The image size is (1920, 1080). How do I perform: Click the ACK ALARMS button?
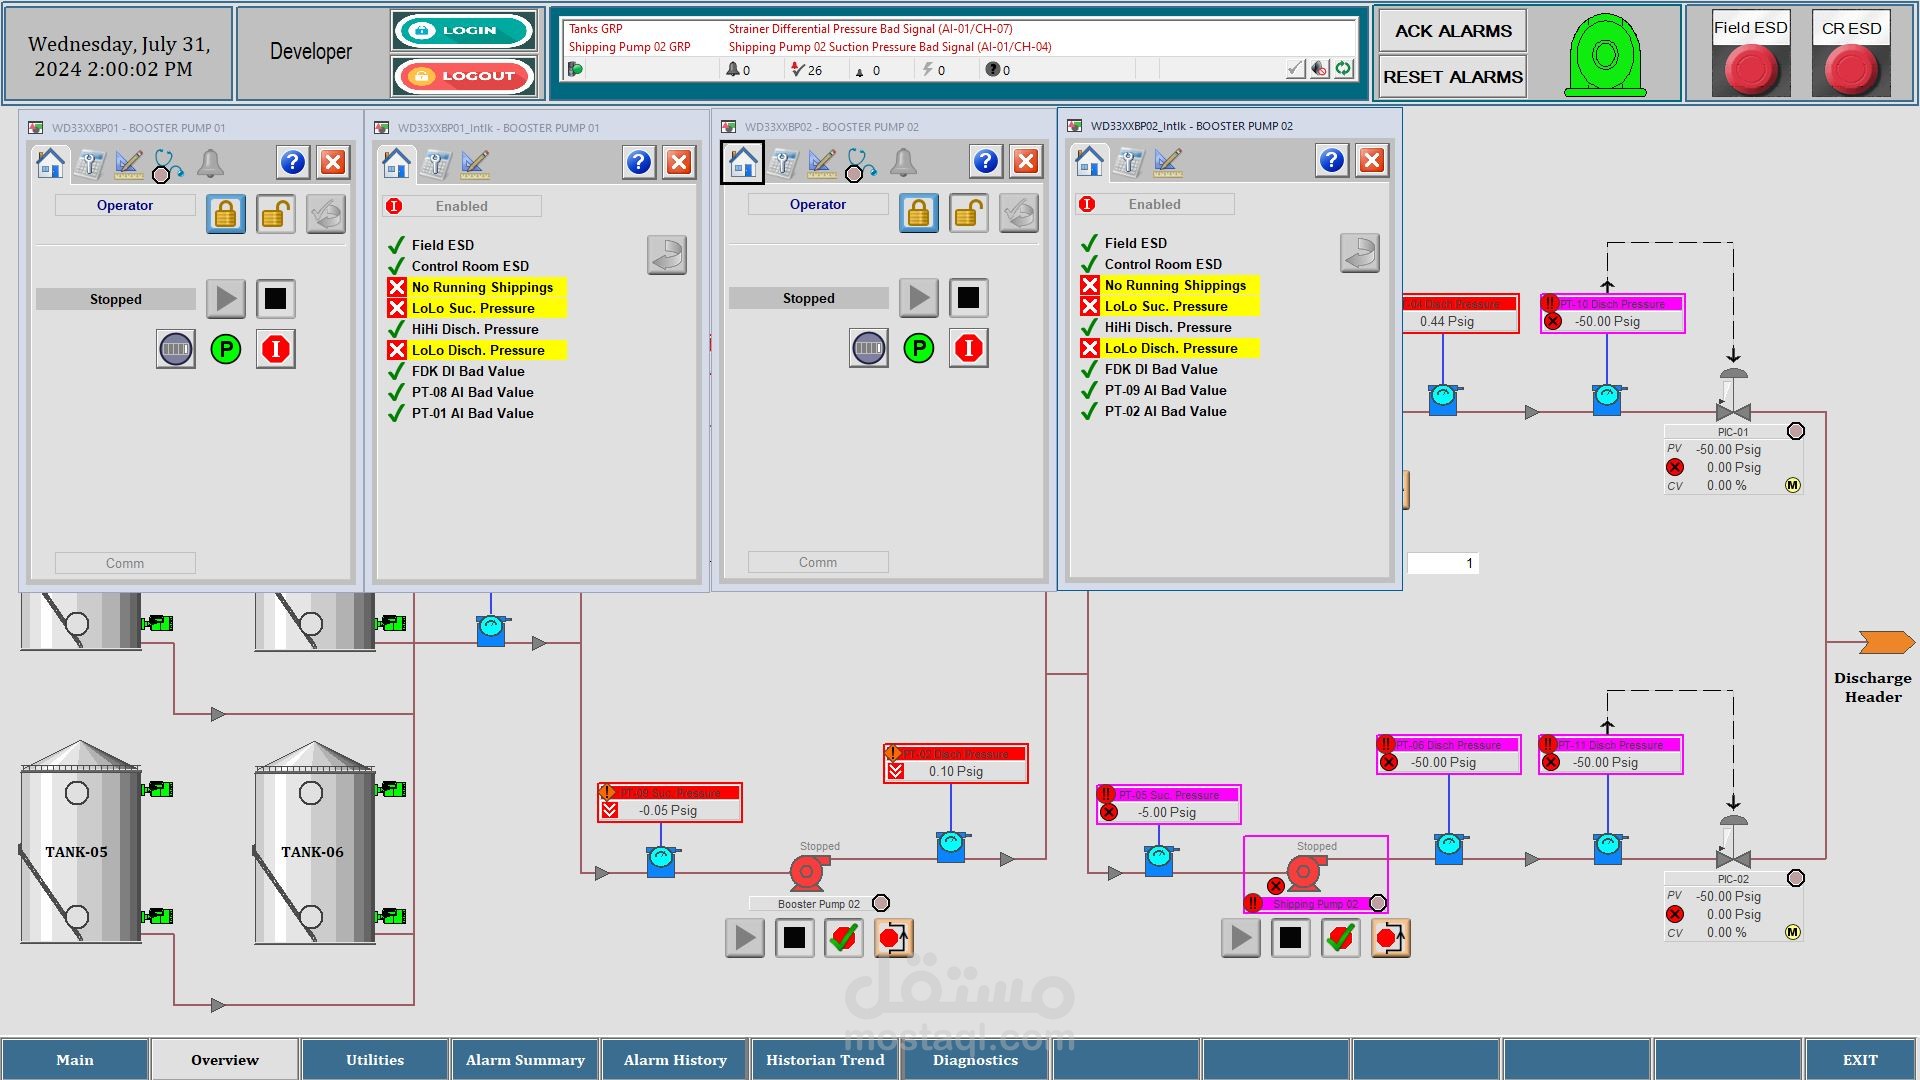[1453, 31]
